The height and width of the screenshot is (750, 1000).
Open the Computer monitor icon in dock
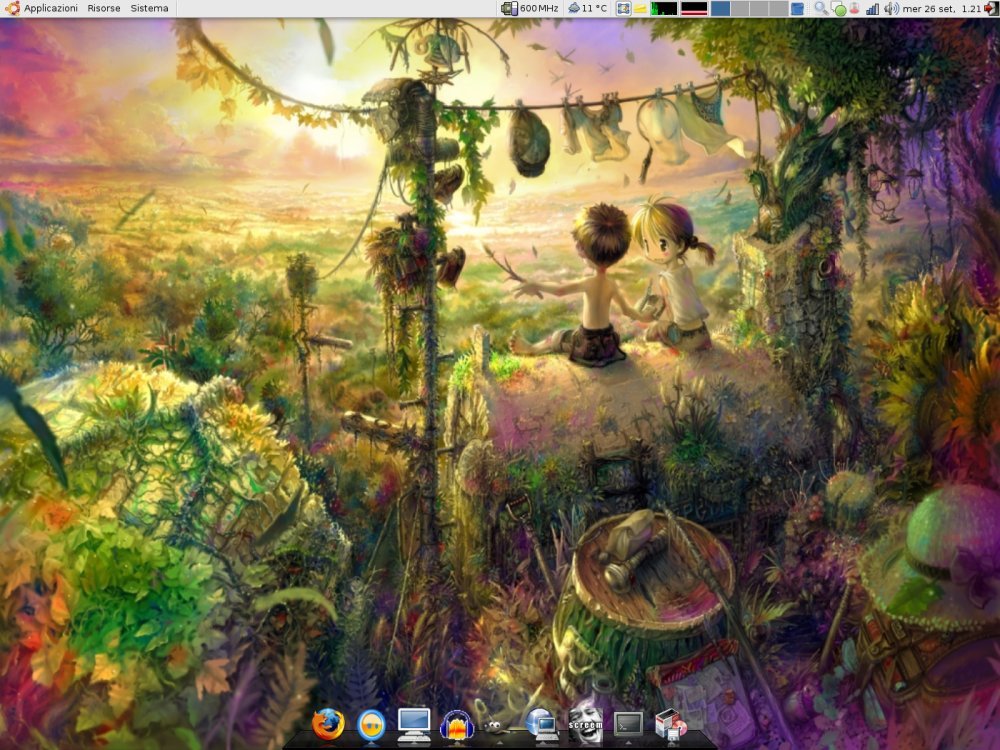tap(414, 726)
